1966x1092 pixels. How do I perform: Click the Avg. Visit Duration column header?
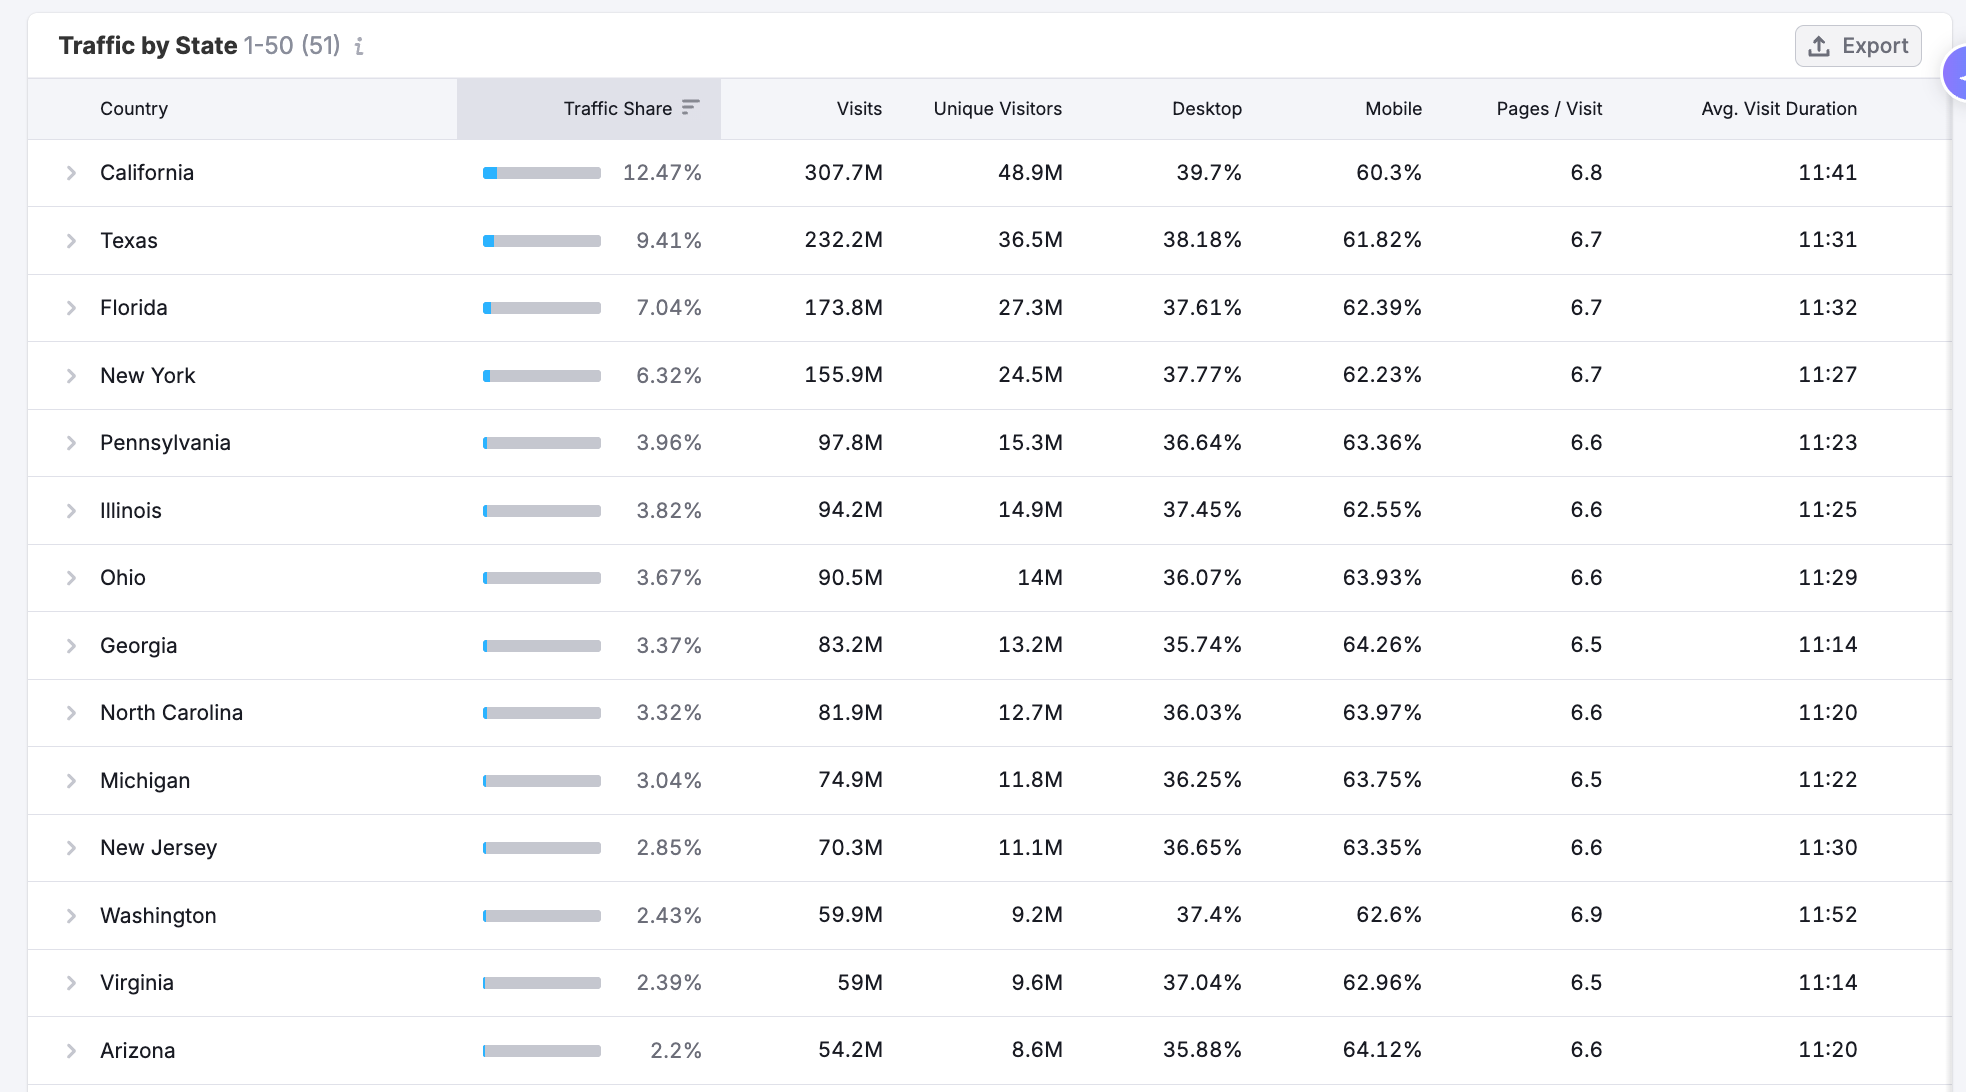click(1778, 108)
